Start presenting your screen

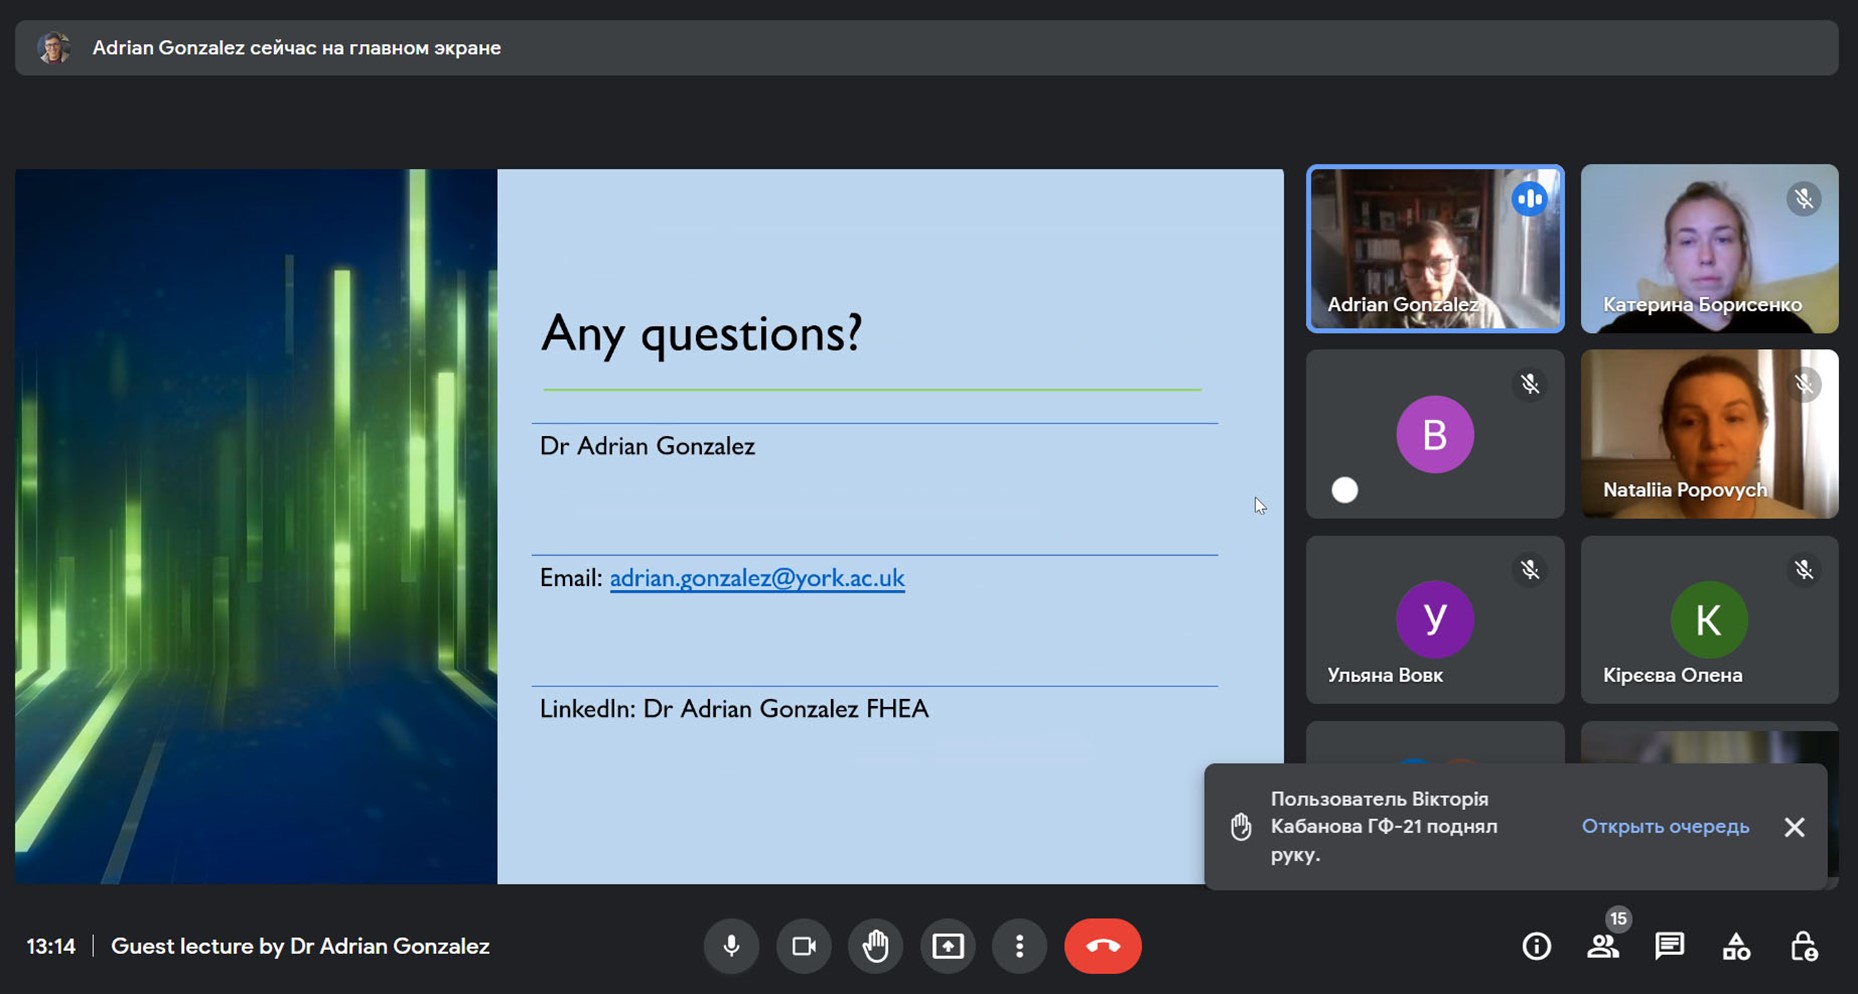pyautogui.click(x=947, y=946)
